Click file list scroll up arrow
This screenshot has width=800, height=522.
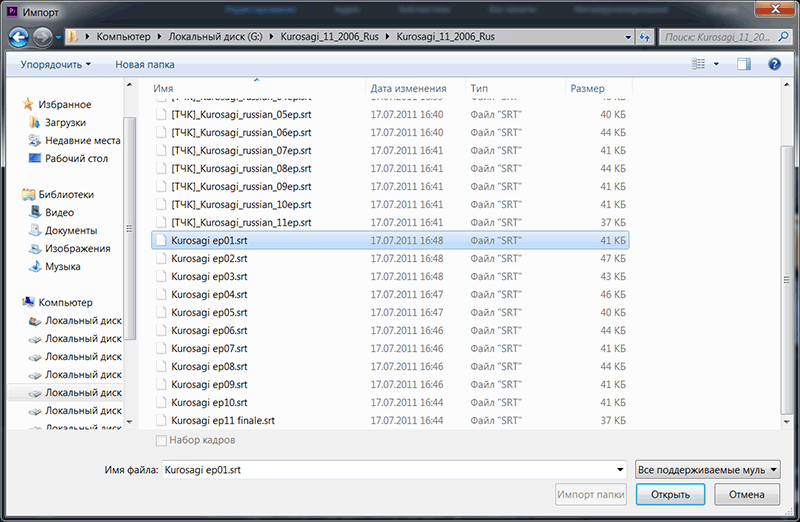click(x=786, y=85)
